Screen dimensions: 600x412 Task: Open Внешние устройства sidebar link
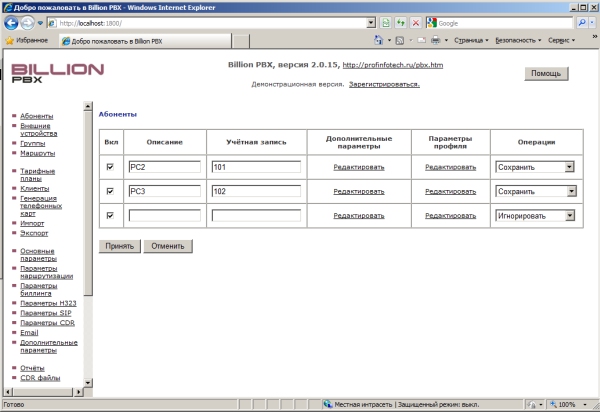click(x=39, y=130)
